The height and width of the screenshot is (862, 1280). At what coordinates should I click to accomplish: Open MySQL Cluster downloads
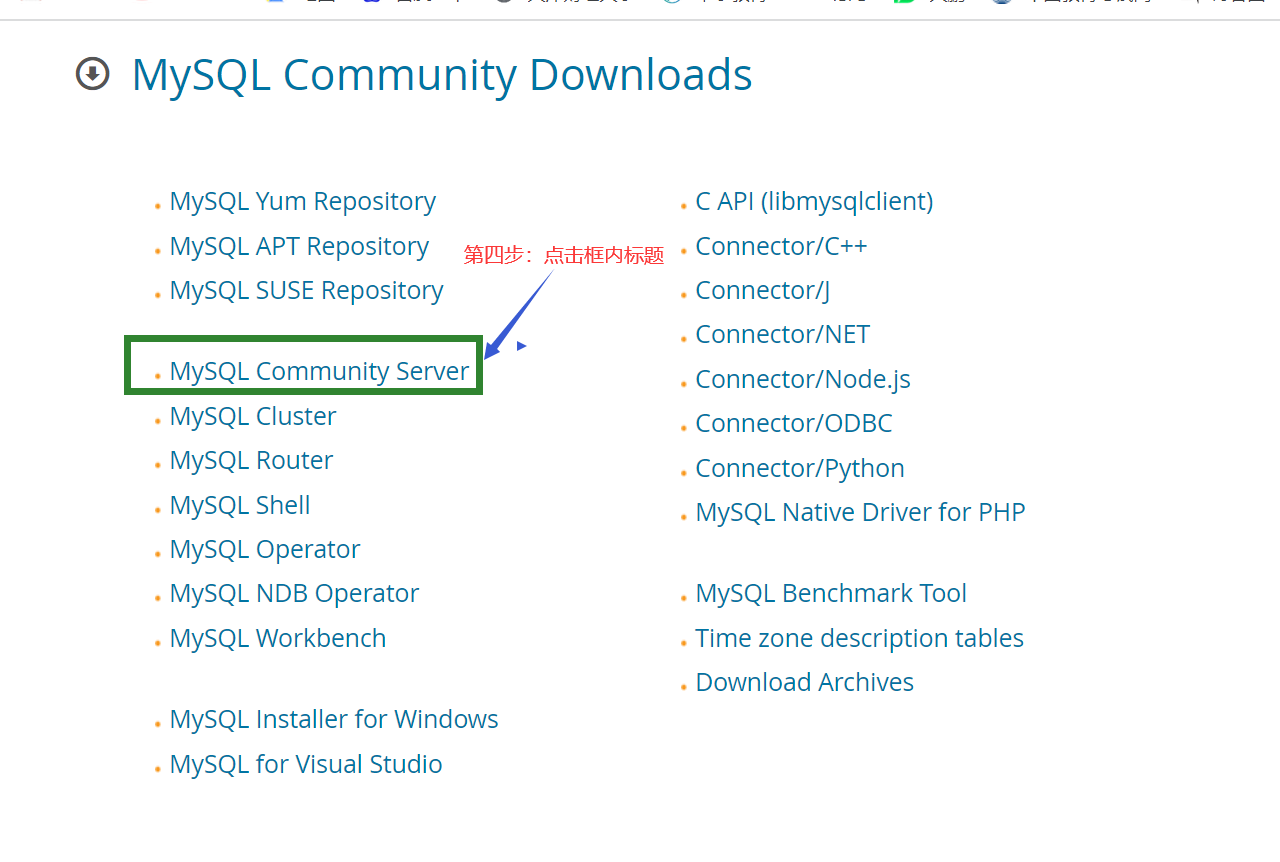click(x=253, y=416)
